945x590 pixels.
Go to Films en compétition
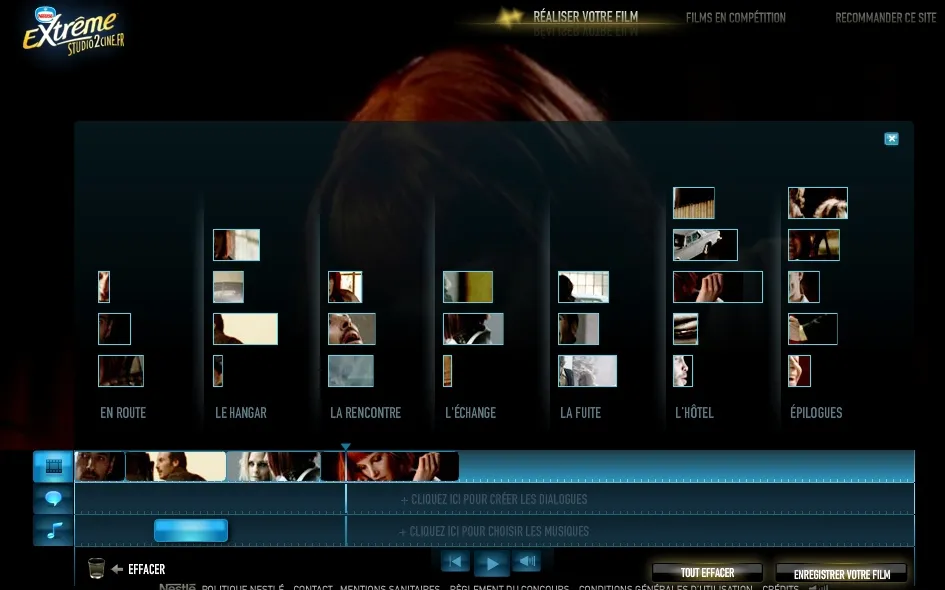735,17
